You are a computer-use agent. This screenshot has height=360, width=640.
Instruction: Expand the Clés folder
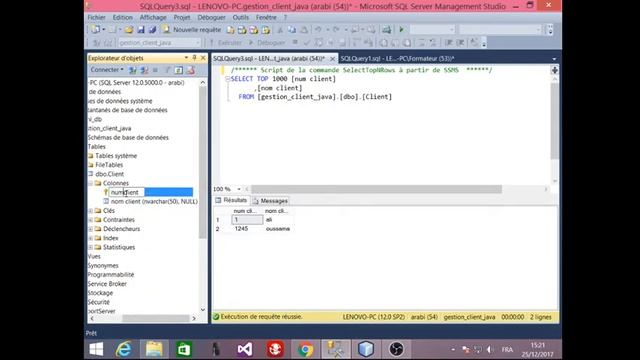[91, 211]
